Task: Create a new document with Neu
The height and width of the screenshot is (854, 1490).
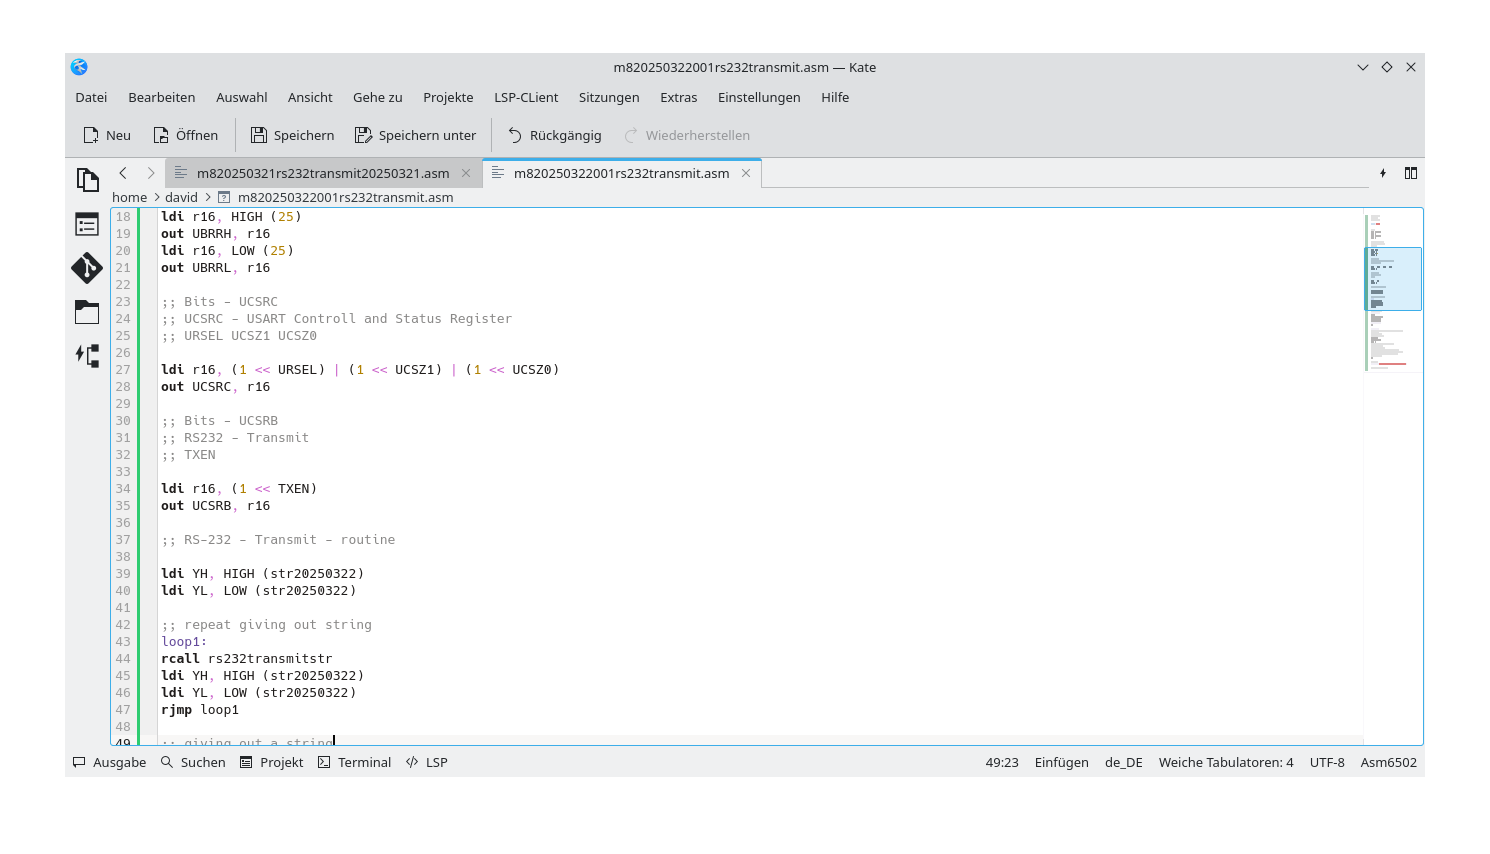Action: [105, 134]
